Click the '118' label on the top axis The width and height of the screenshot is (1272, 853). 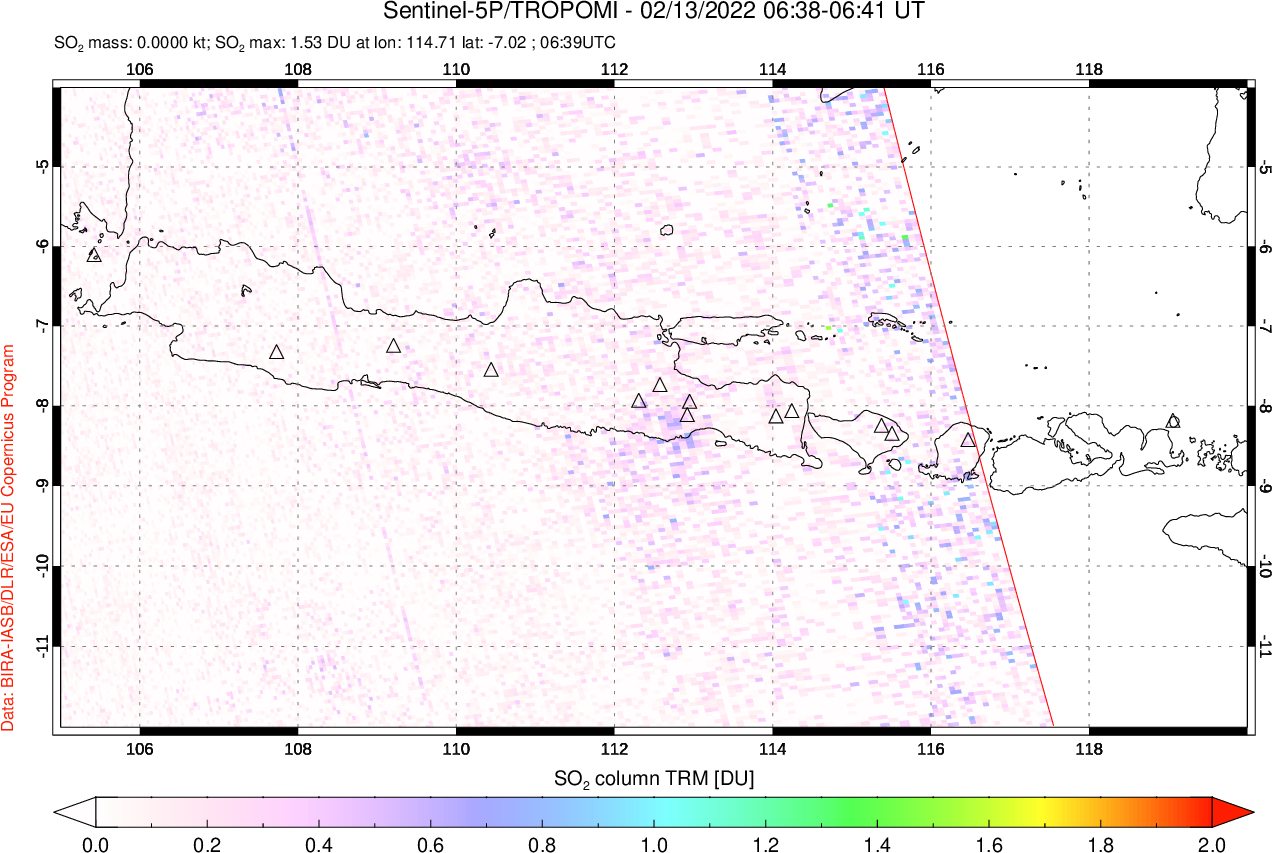point(1088,69)
